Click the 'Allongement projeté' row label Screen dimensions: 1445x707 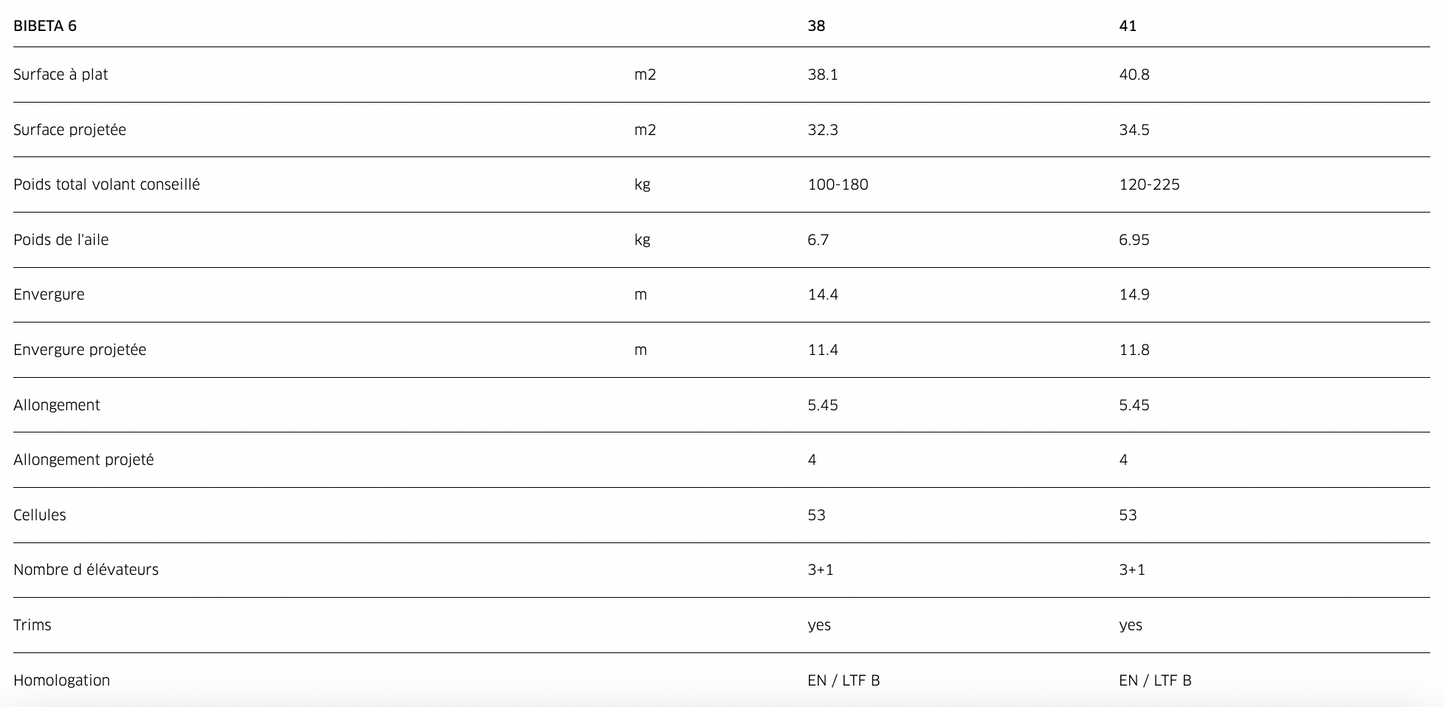[x=84, y=460]
